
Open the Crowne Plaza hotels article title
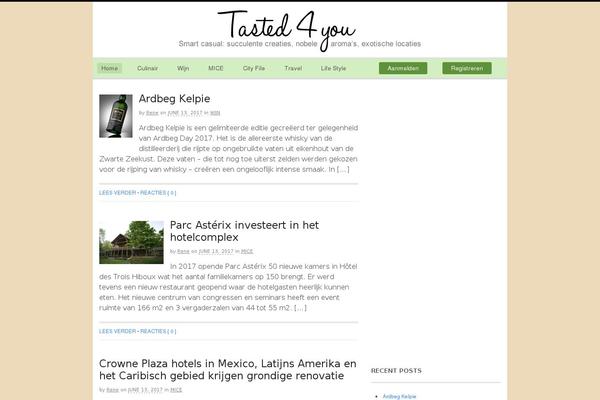(x=228, y=369)
